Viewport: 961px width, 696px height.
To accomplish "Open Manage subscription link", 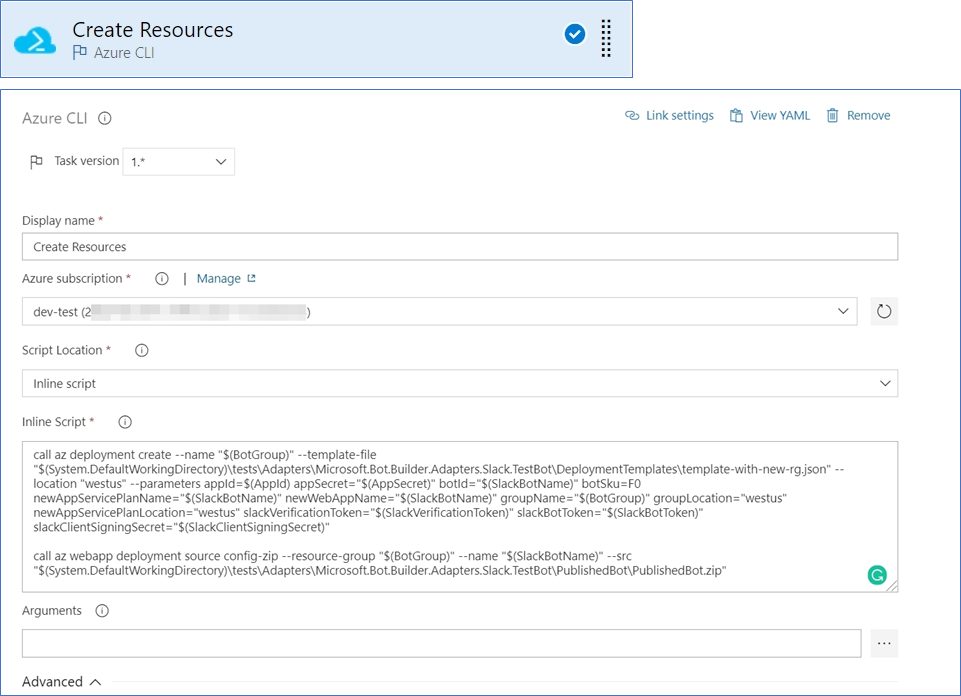I will pos(218,279).
